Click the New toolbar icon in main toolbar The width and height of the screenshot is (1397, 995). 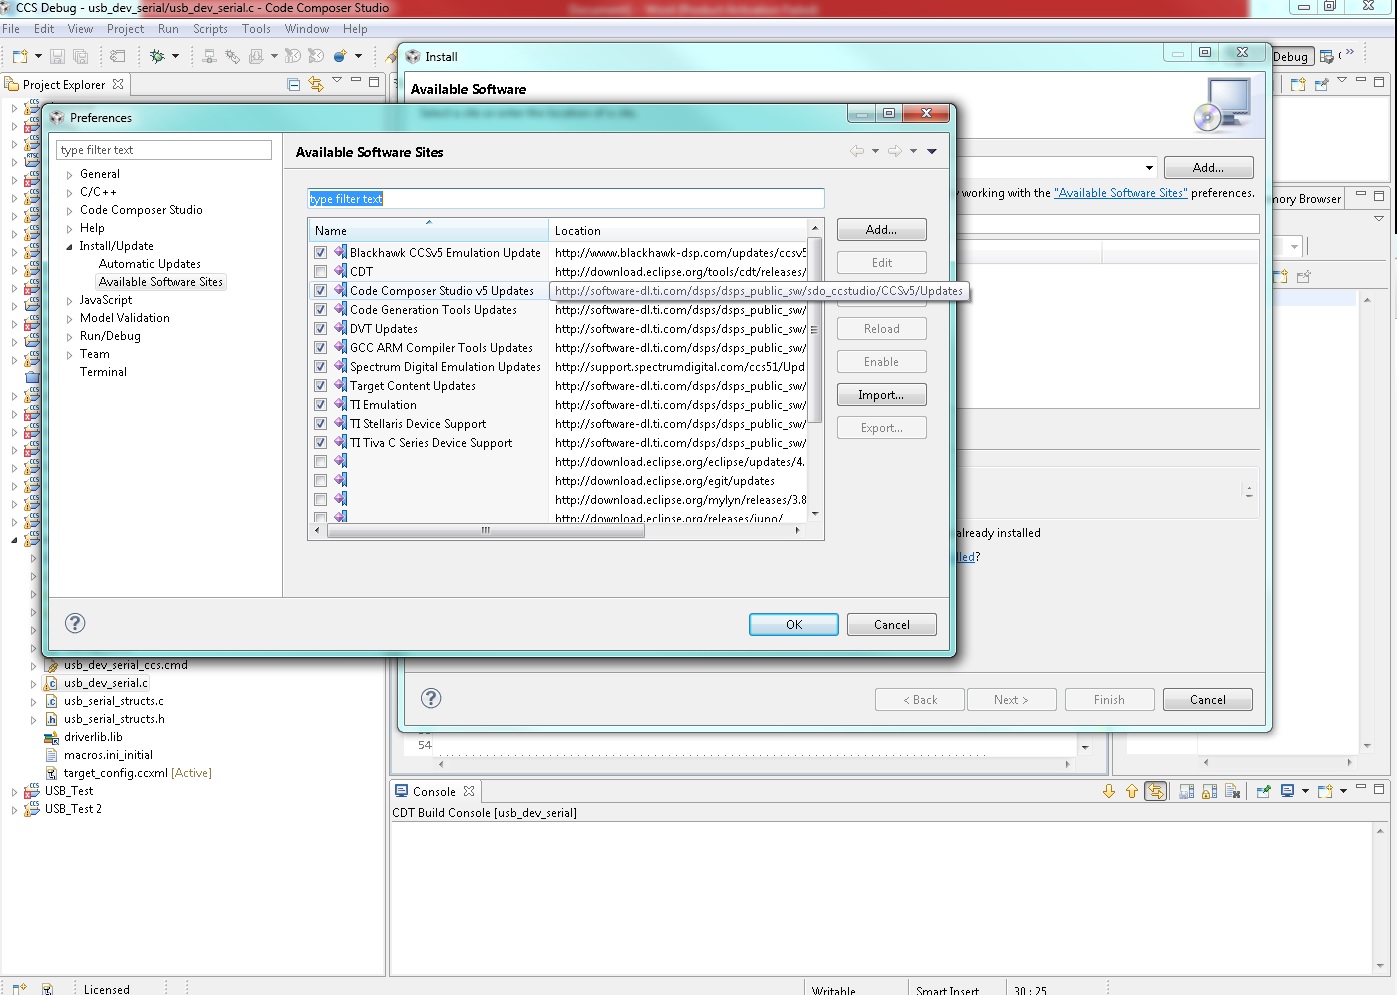(x=20, y=56)
